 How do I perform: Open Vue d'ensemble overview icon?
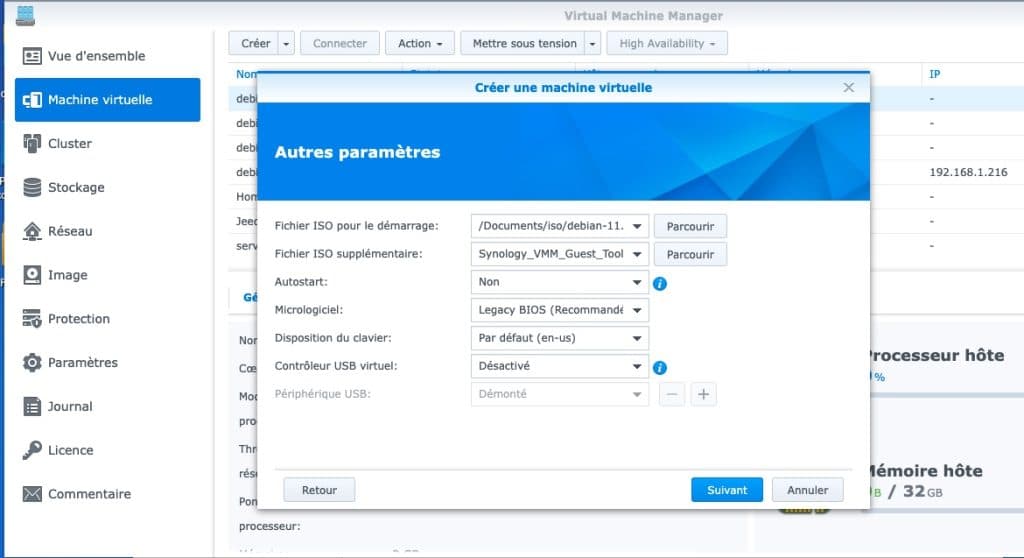[x=32, y=56]
